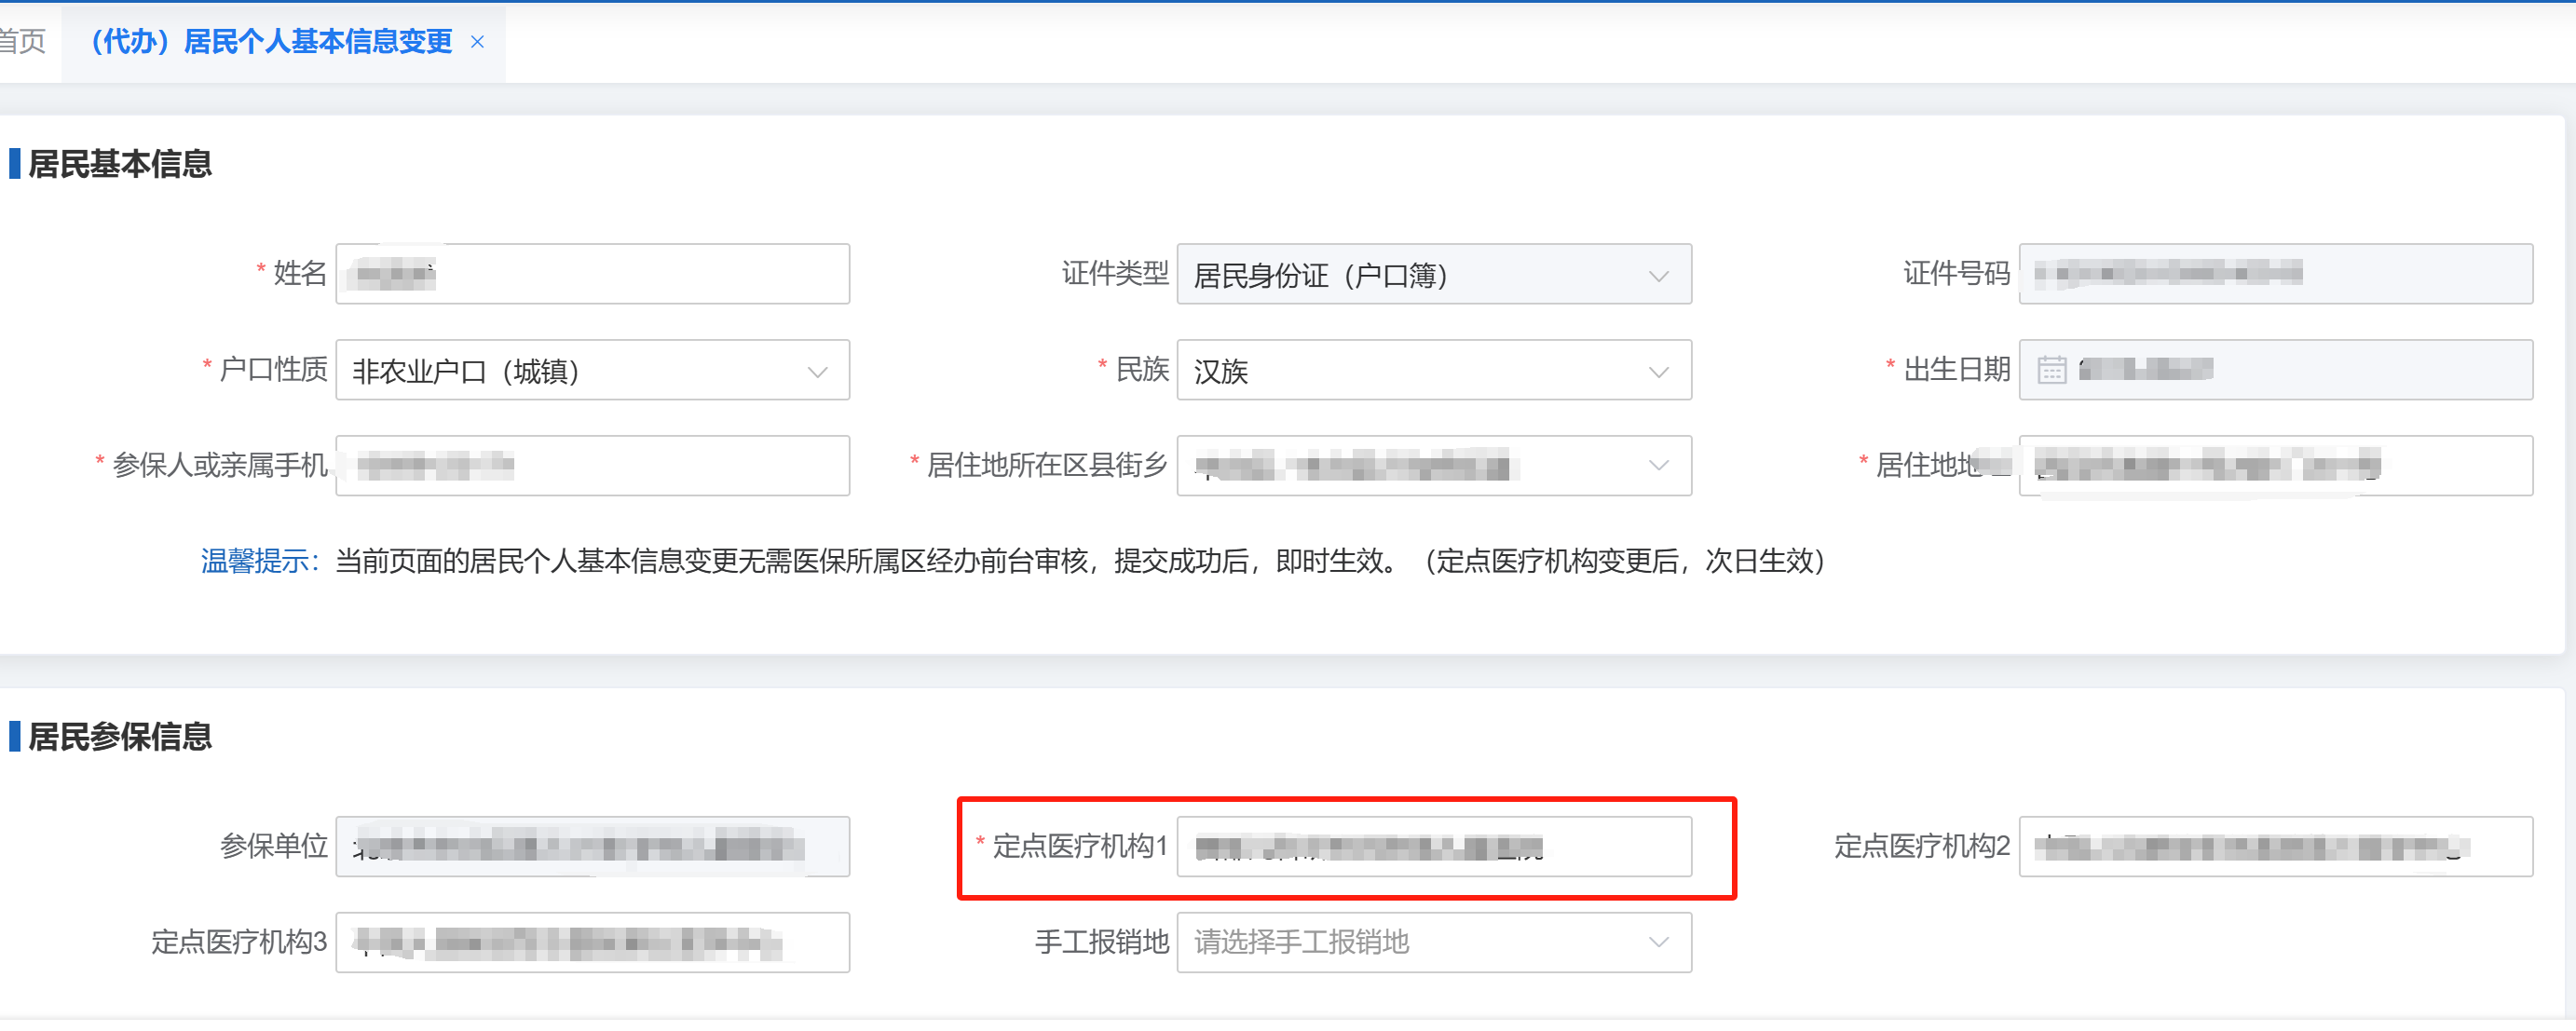Click the chevron arrow in 户口性质
This screenshot has height=1031, width=2576.
click(x=817, y=372)
